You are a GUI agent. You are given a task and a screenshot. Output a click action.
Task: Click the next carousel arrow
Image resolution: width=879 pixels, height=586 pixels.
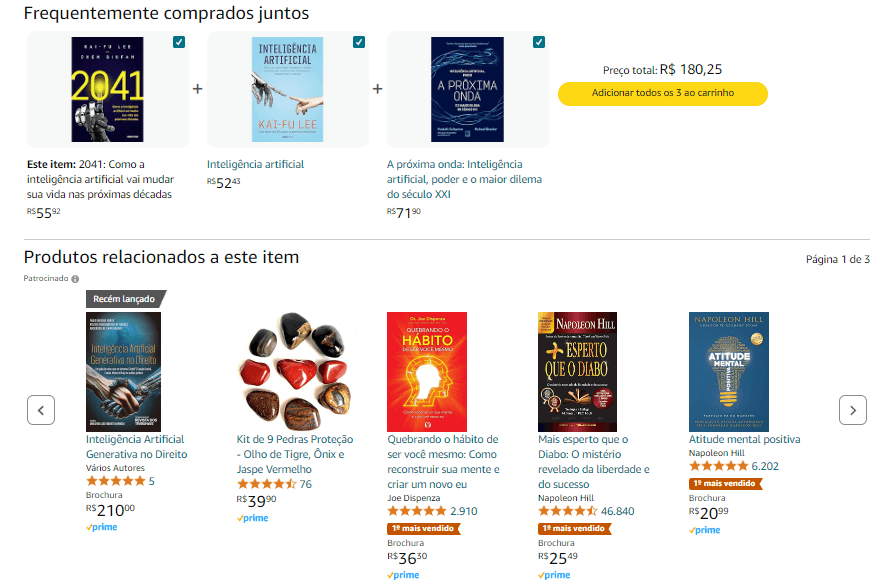tap(852, 410)
